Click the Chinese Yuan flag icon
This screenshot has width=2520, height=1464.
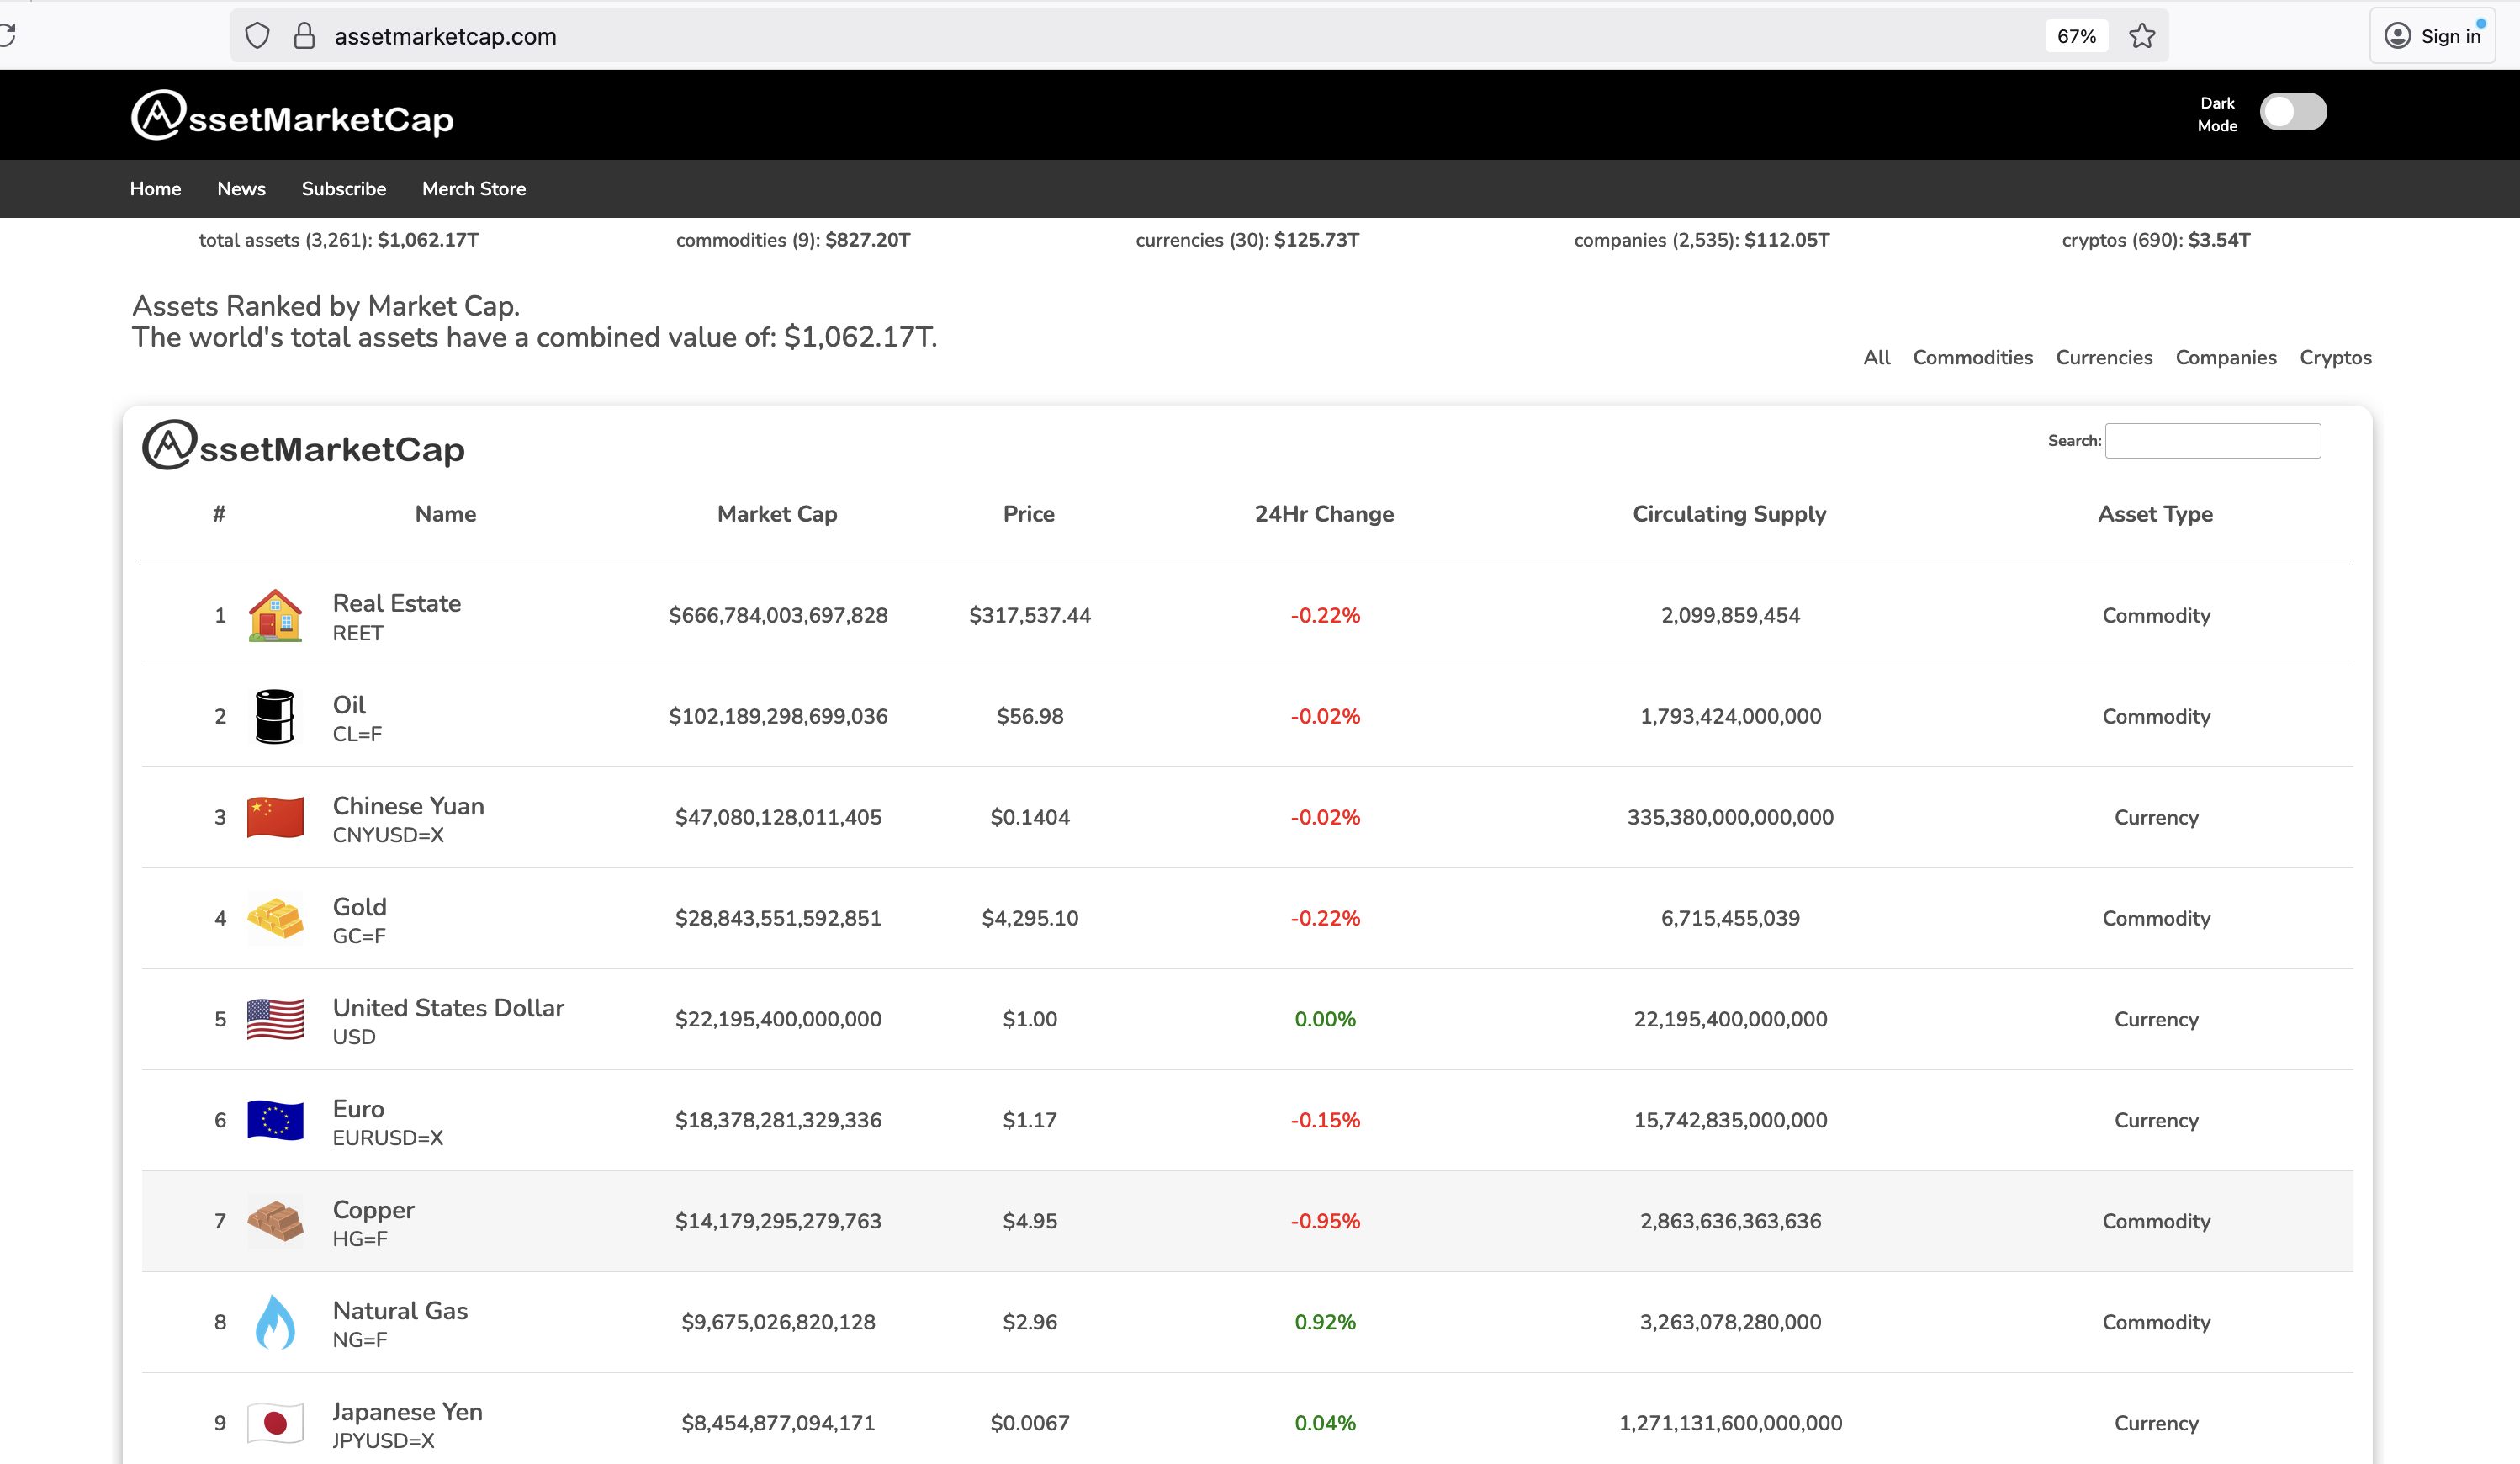click(275, 817)
